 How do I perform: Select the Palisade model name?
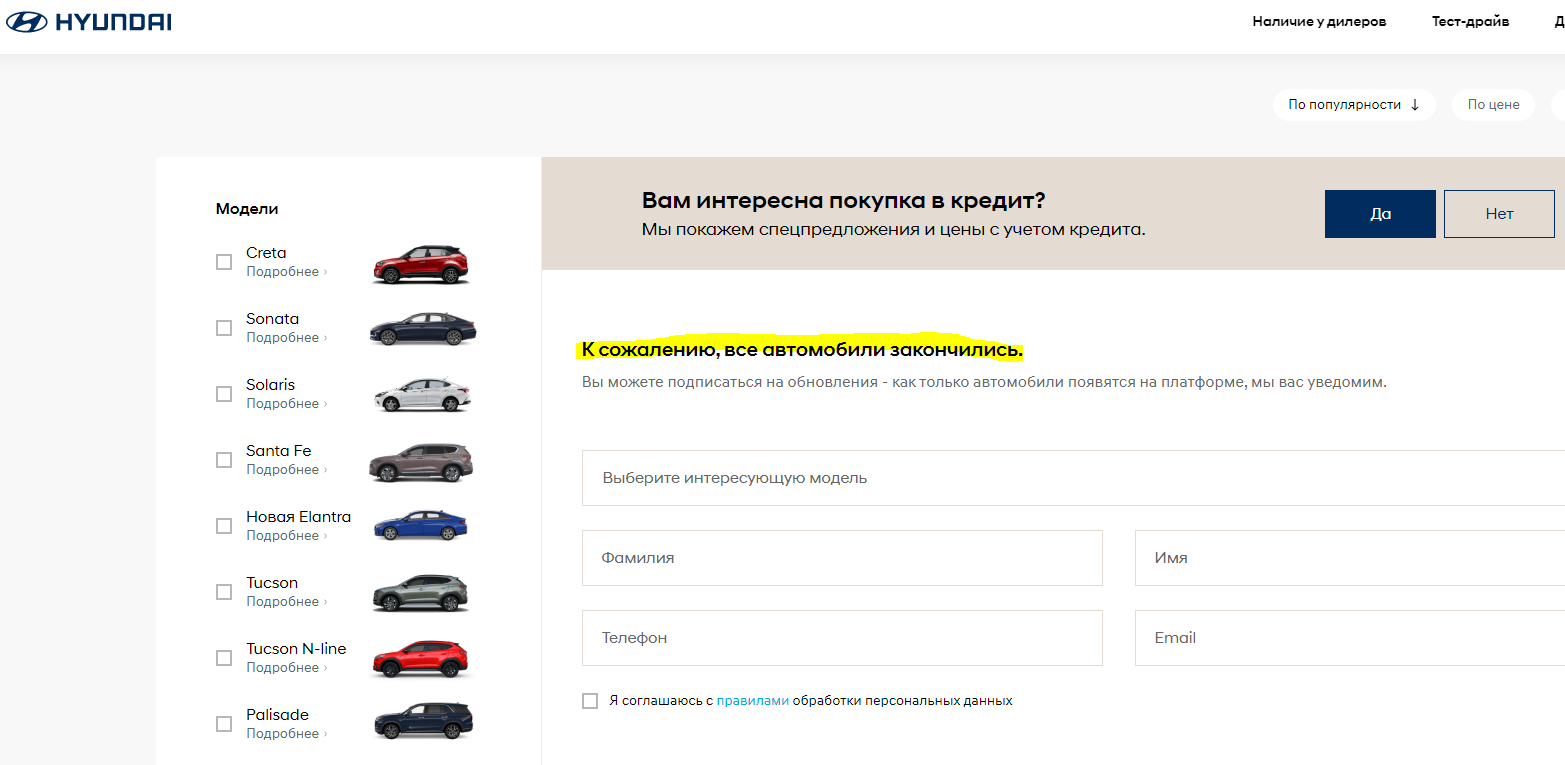click(277, 715)
